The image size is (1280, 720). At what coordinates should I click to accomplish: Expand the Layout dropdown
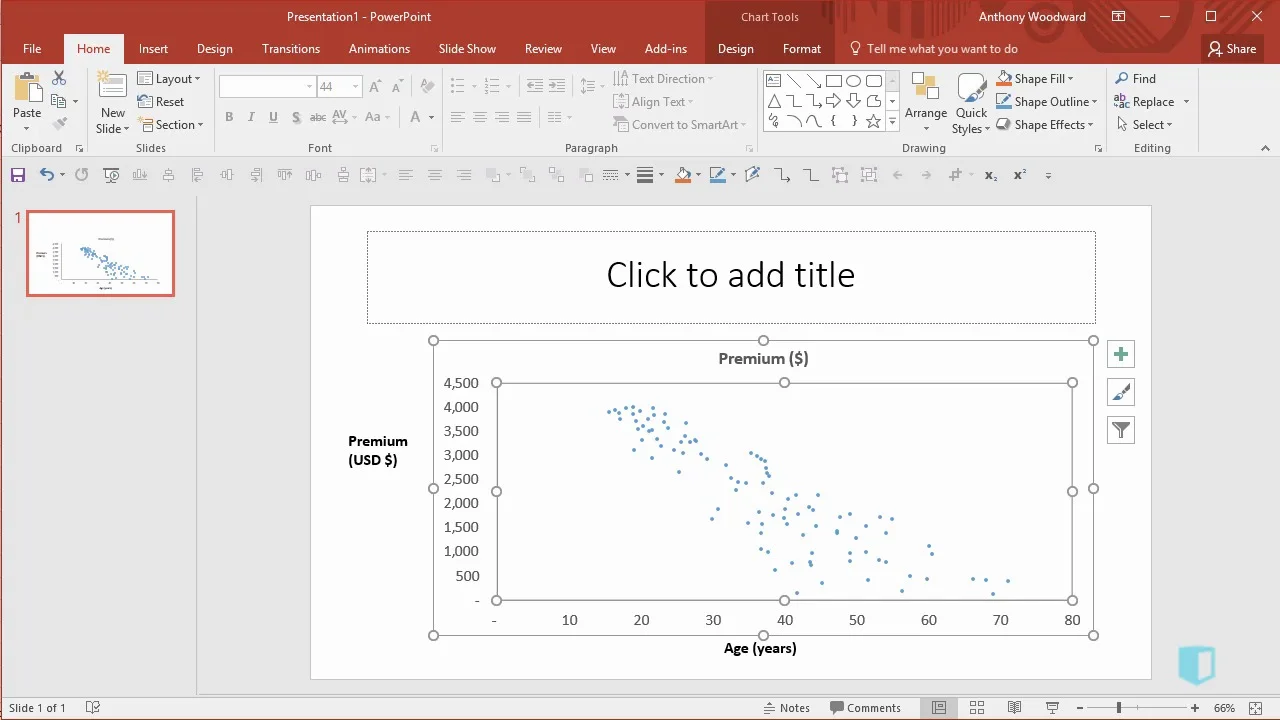[169, 79]
